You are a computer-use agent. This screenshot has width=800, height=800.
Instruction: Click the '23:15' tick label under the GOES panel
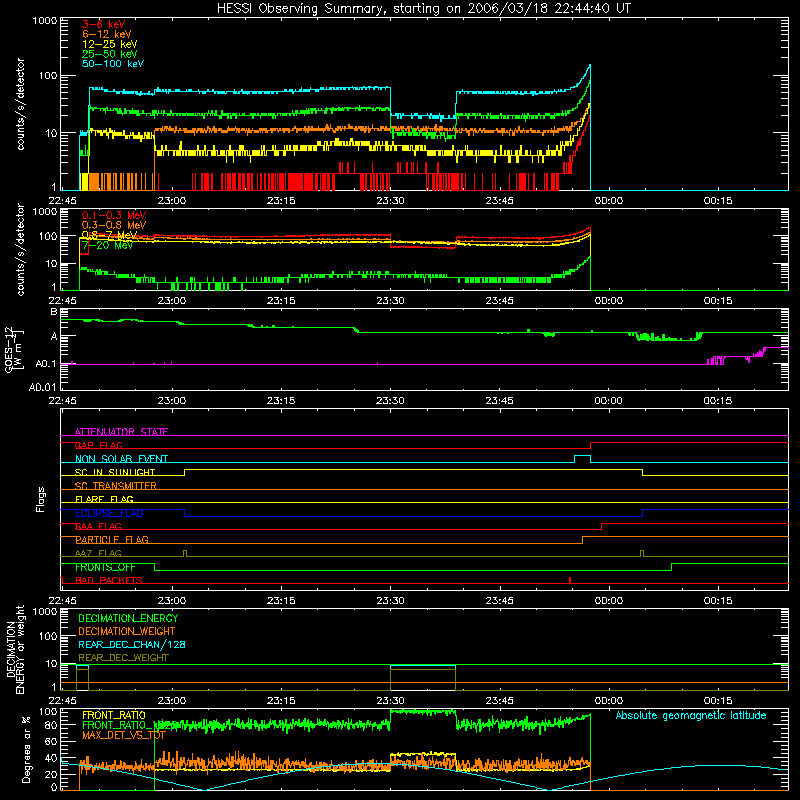pyautogui.click(x=281, y=401)
